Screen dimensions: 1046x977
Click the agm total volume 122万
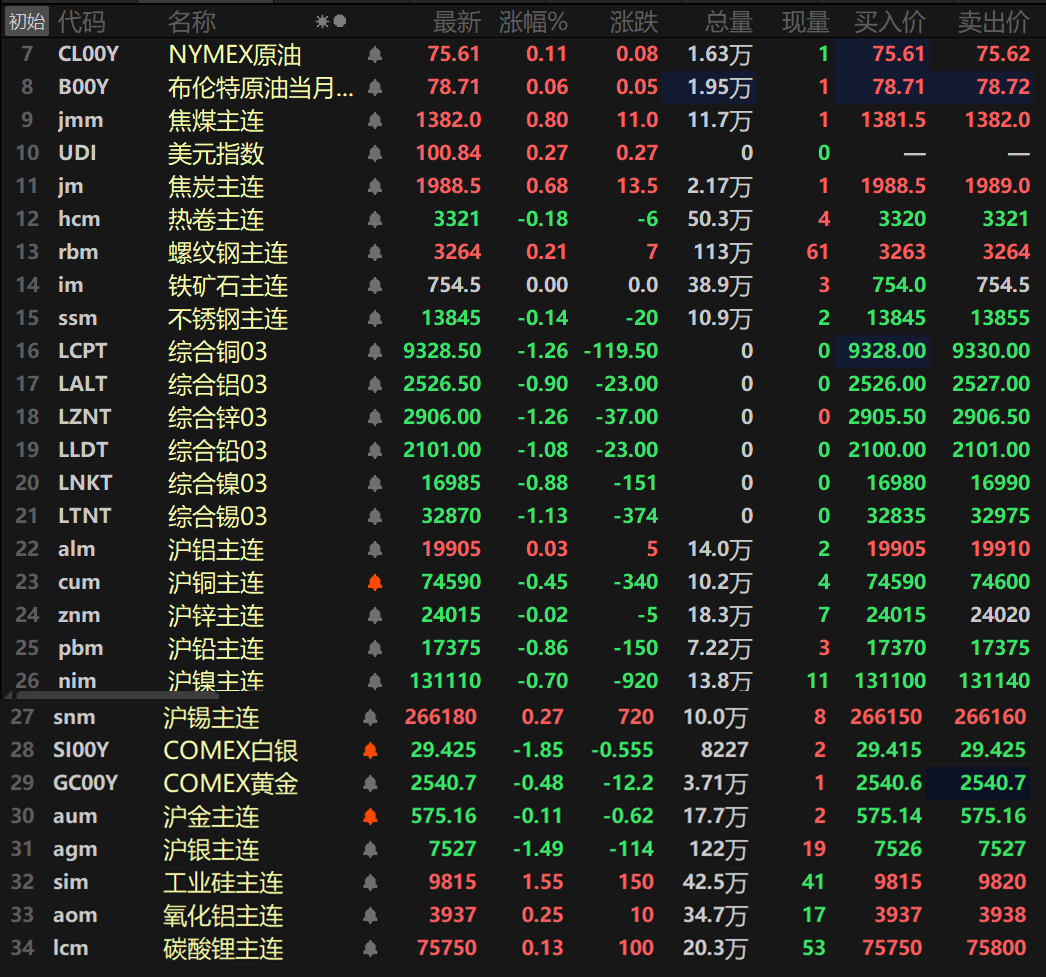(x=718, y=850)
